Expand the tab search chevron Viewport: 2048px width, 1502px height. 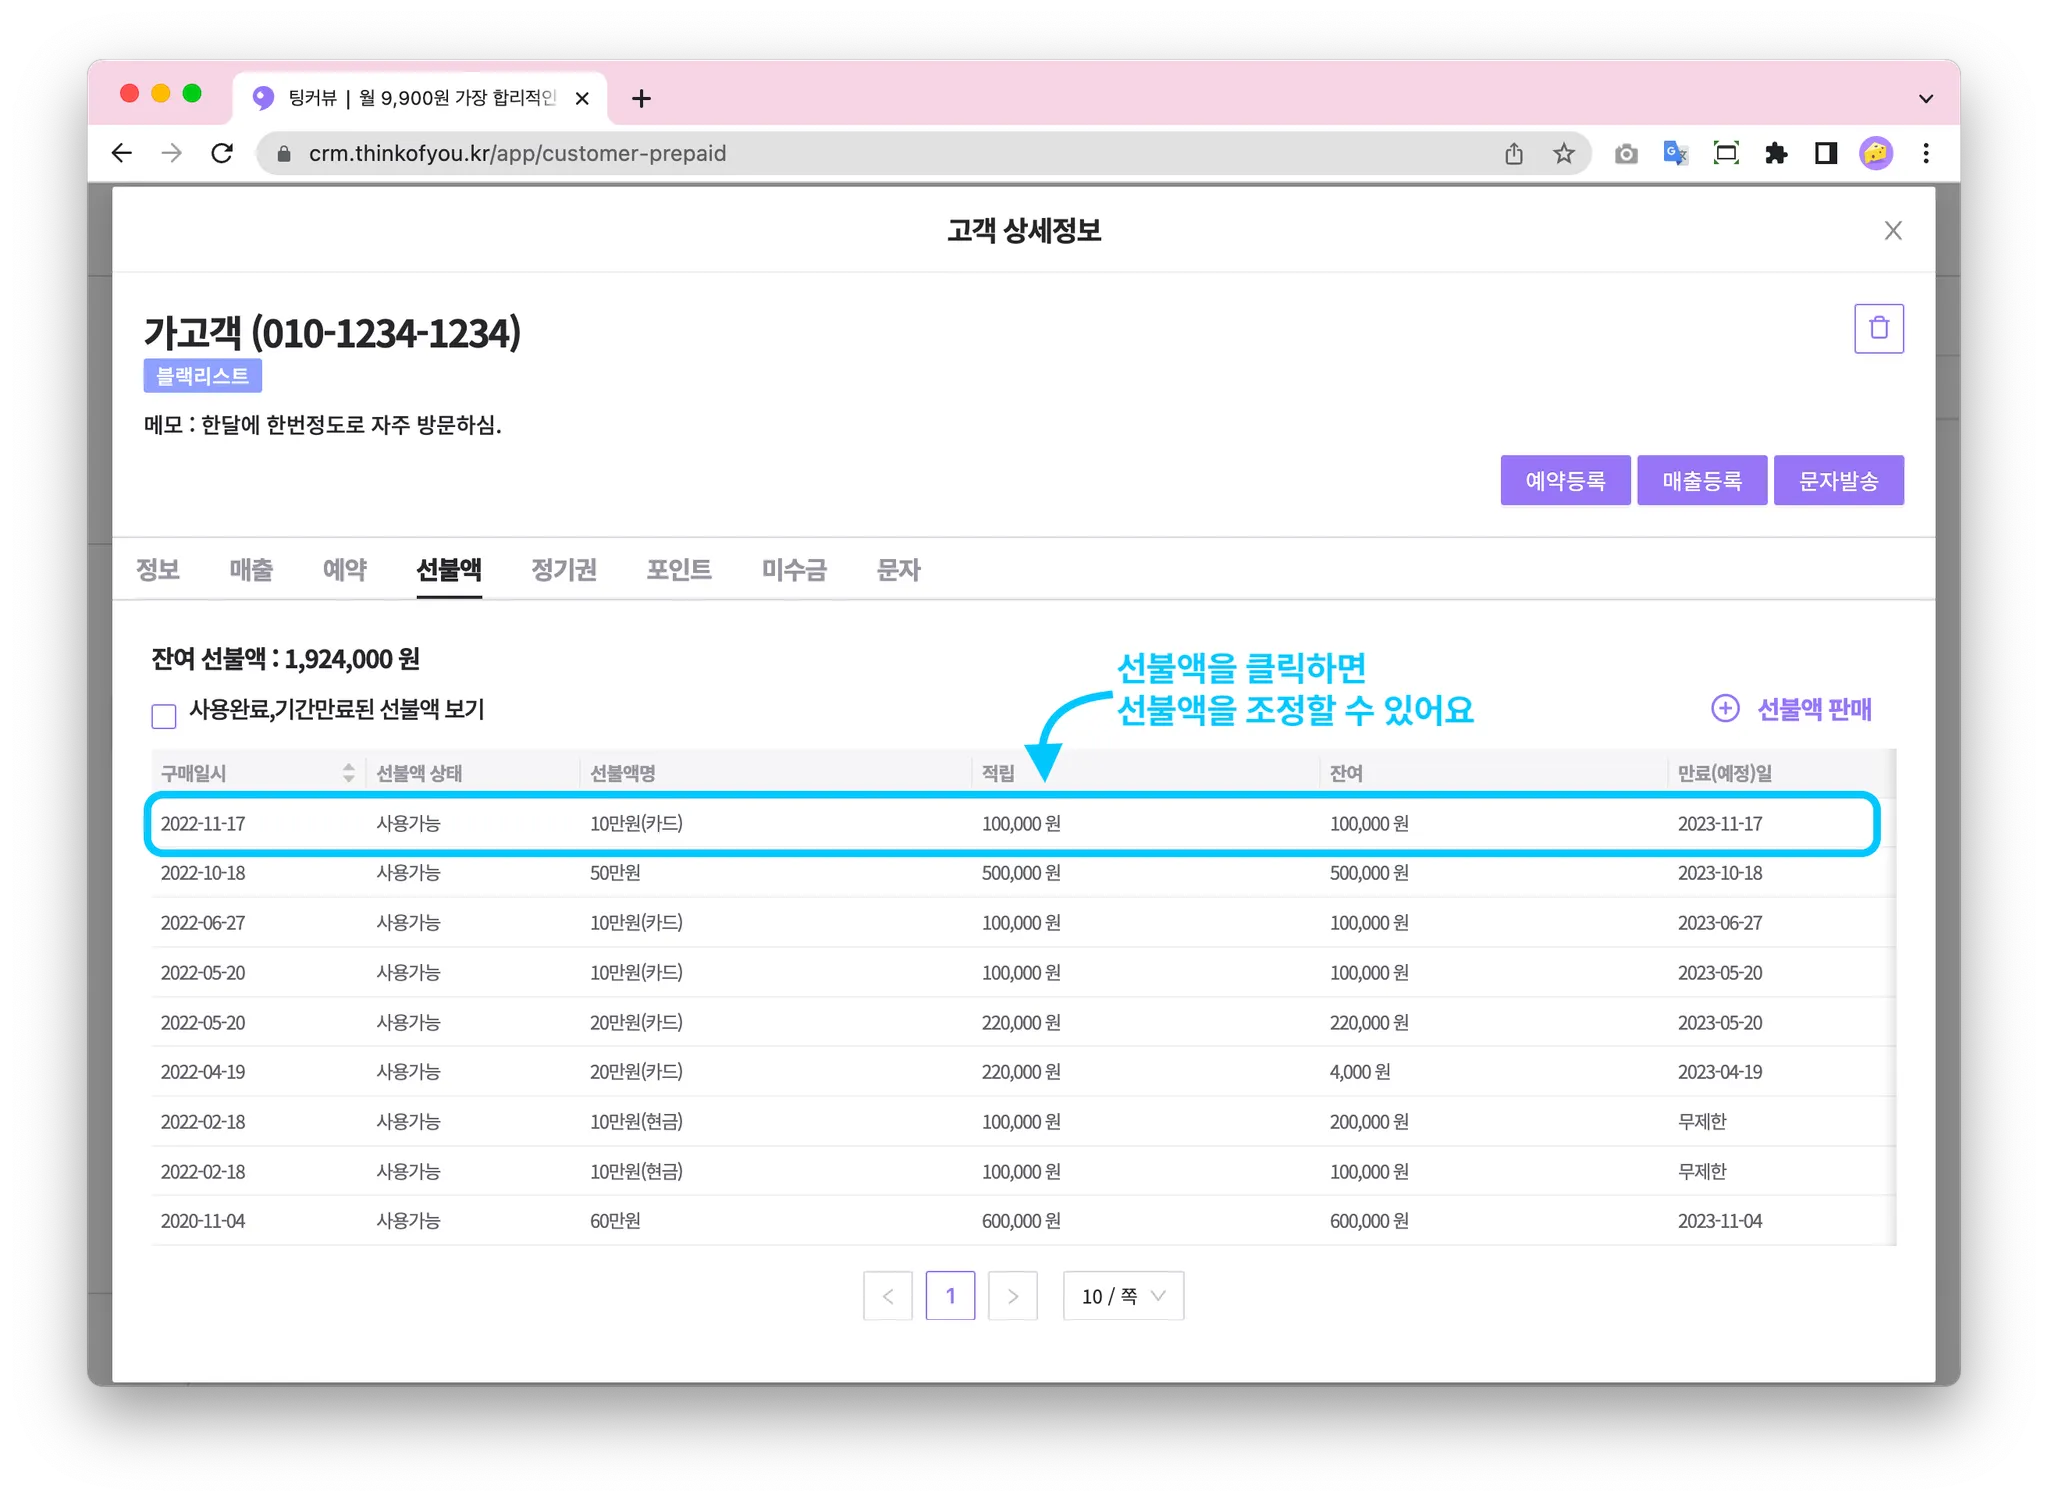point(1925,98)
